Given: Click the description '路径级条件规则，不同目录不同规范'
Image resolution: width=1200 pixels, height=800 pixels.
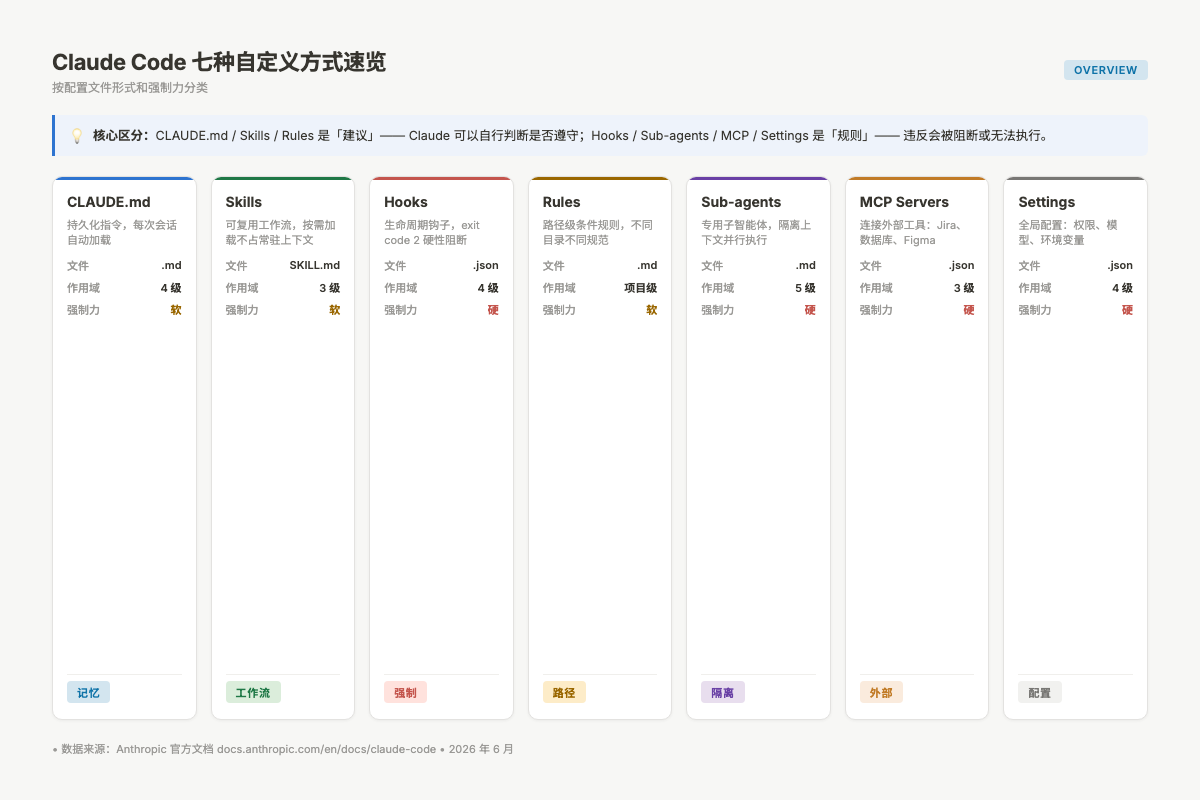Looking at the screenshot, I should pyautogui.click(x=598, y=233).
